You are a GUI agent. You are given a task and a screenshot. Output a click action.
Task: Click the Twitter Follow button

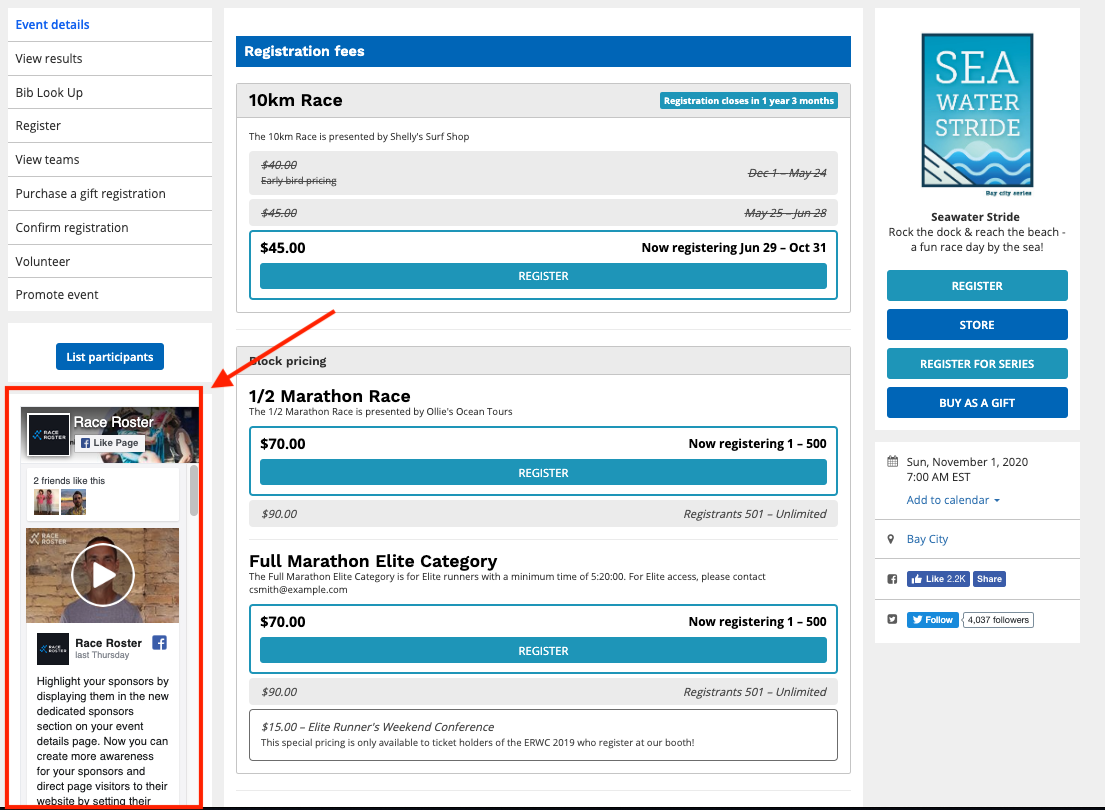coord(932,620)
